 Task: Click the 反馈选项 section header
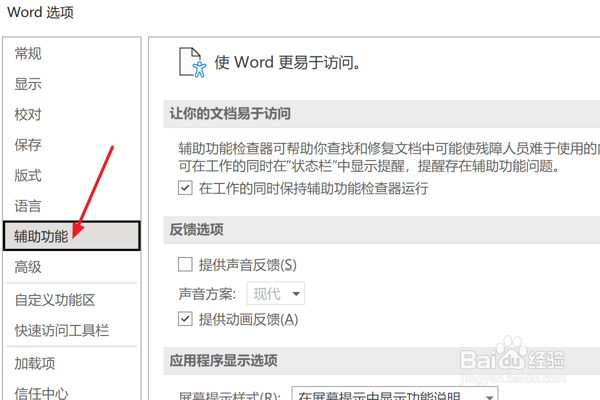[x=197, y=230]
